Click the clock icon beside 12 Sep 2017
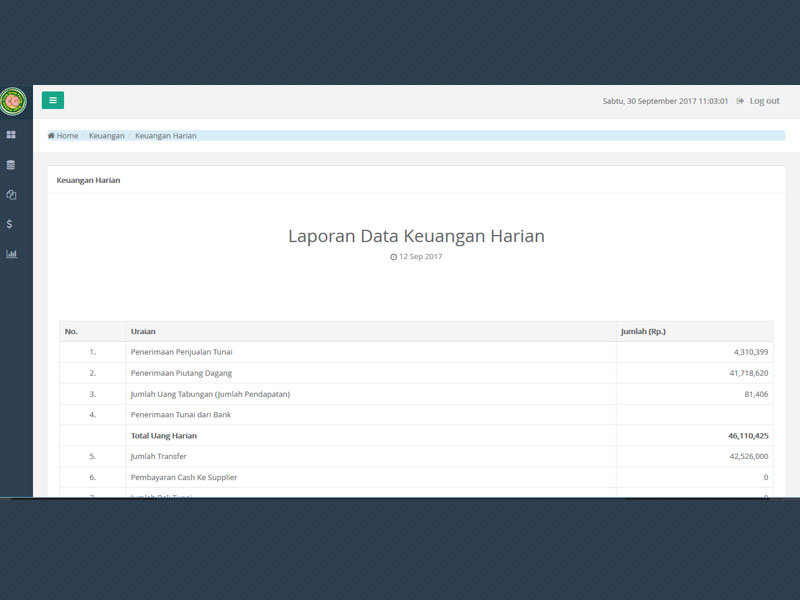Screen dimensions: 800x600 pyautogui.click(x=394, y=257)
